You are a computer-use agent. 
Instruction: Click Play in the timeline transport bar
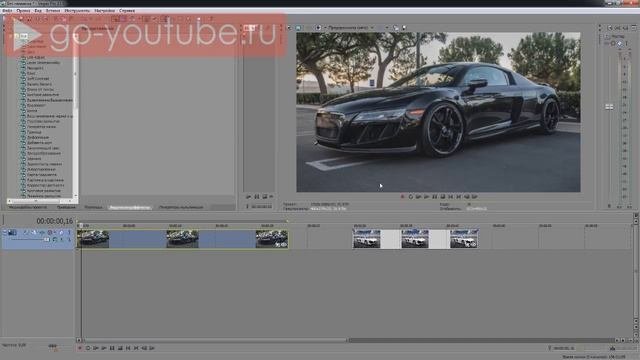104,348
